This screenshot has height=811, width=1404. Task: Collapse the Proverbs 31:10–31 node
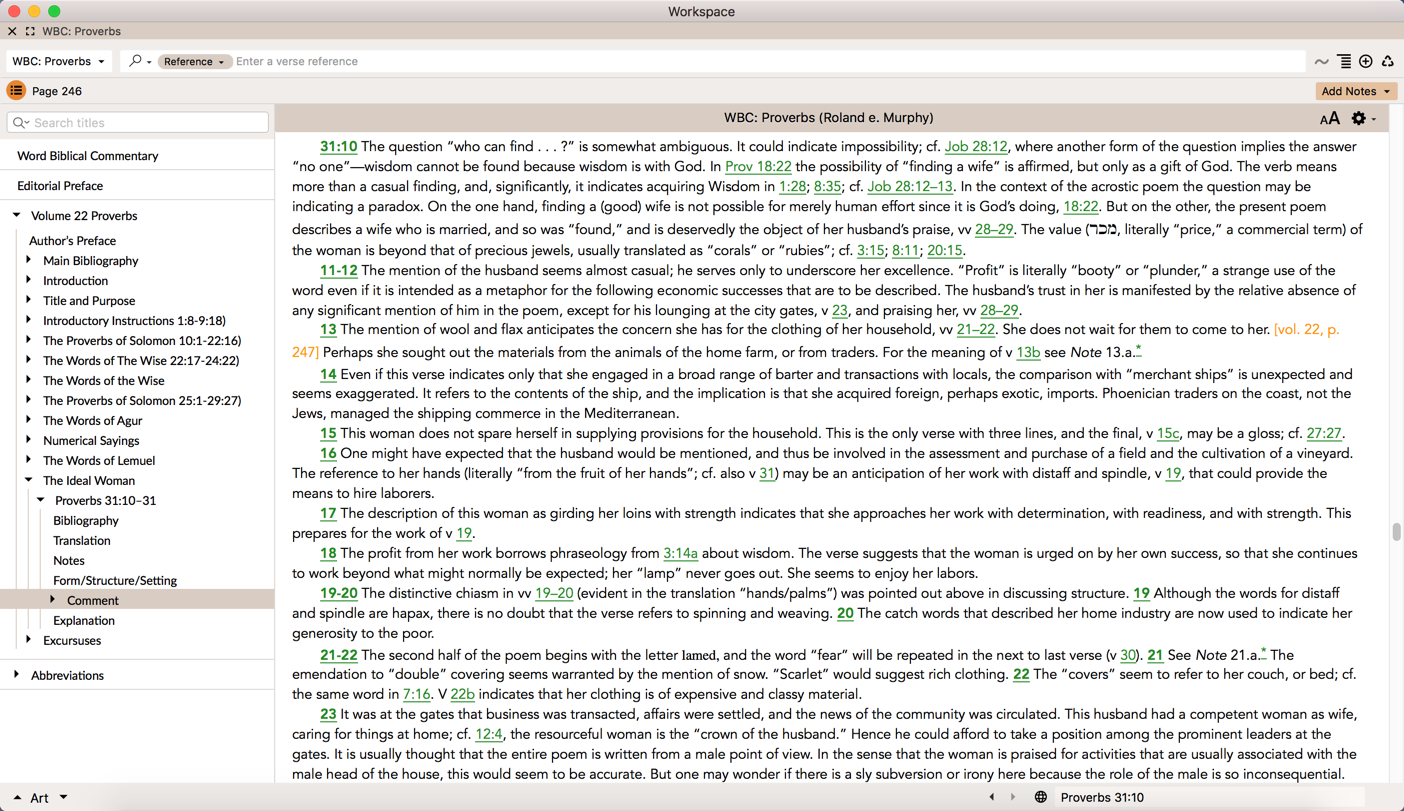[x=41, y=500]
